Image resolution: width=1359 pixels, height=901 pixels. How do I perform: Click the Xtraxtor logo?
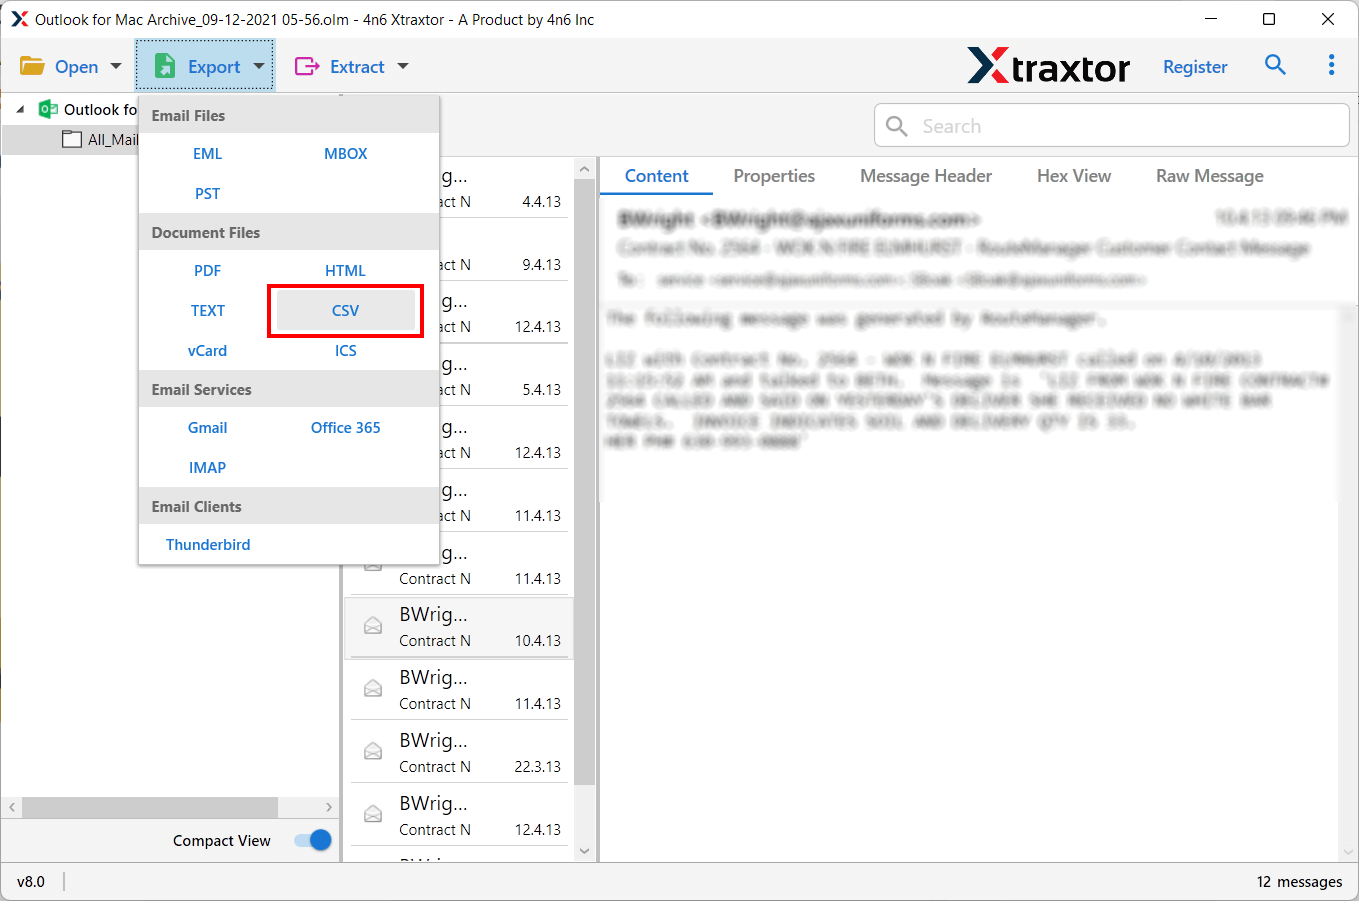coord(1048,66)
